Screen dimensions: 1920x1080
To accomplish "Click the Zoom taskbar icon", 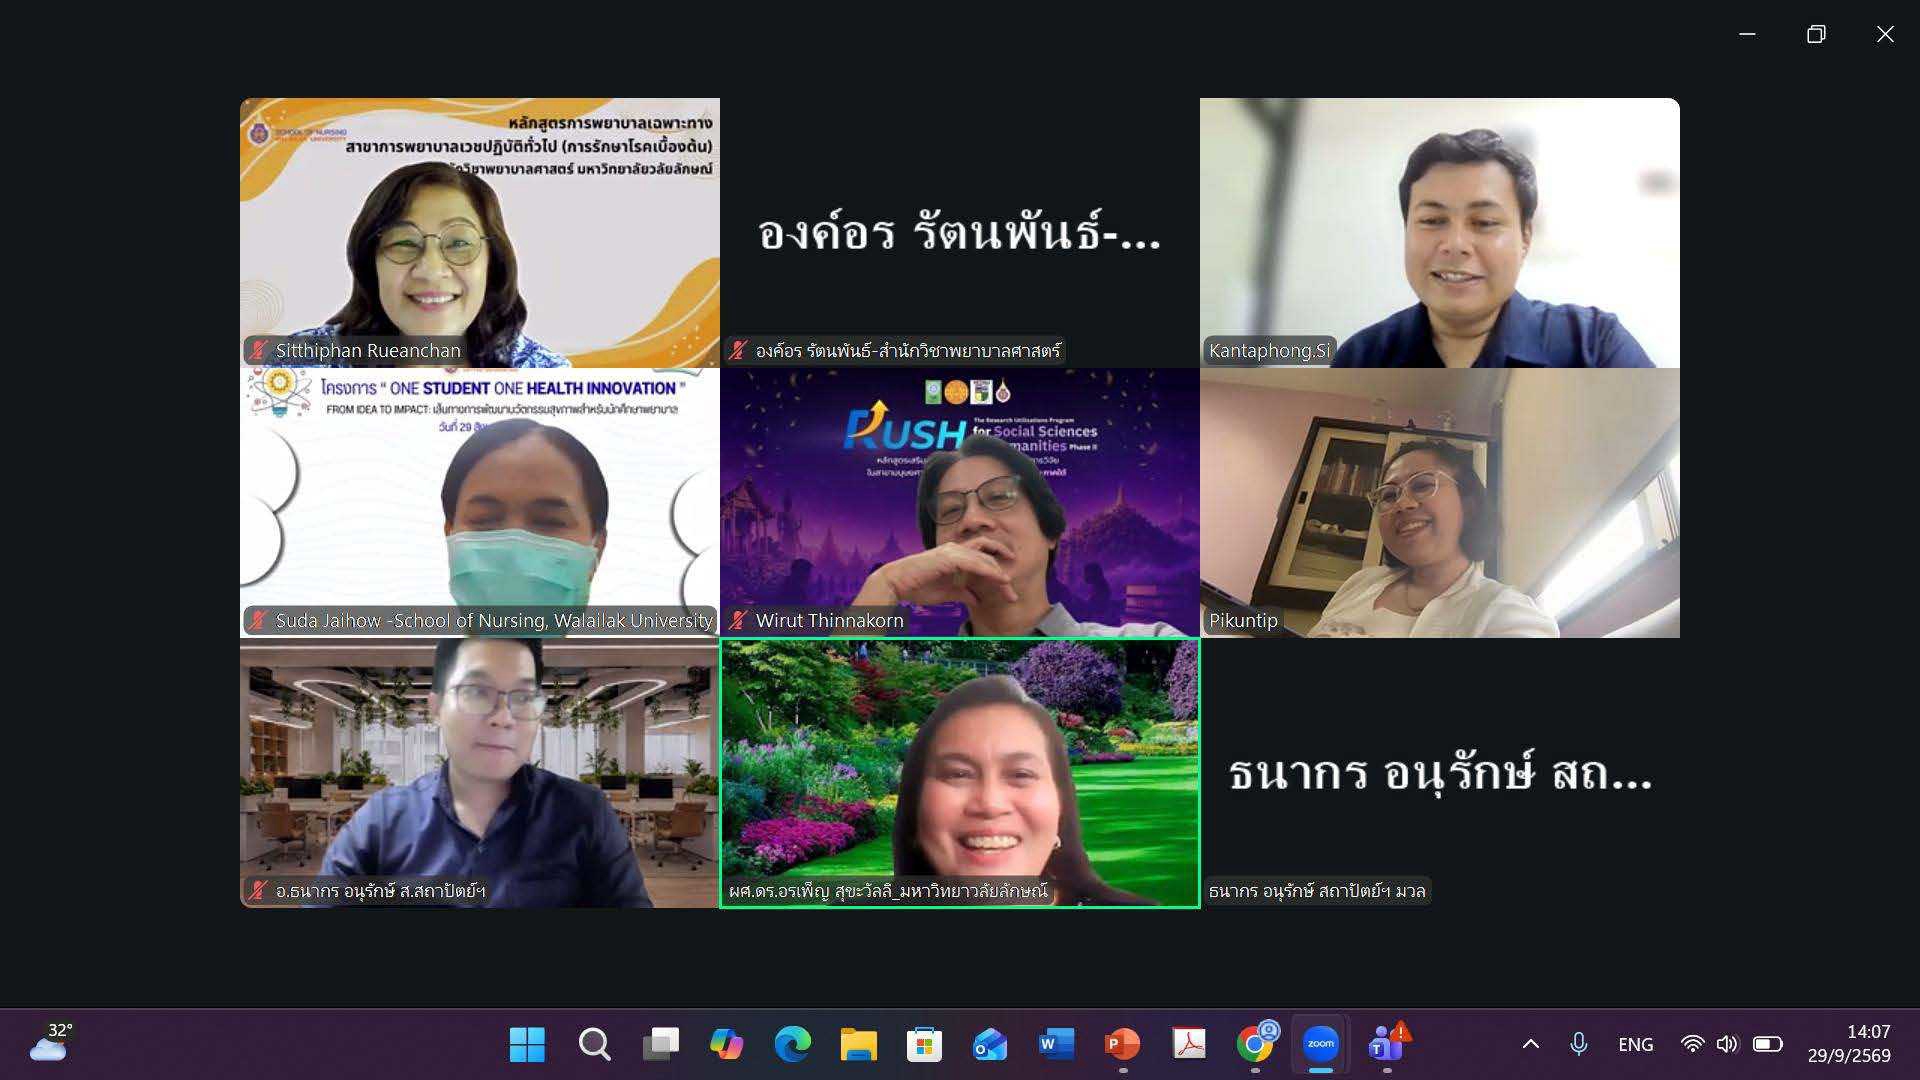I will [x=1321, y=1045].
